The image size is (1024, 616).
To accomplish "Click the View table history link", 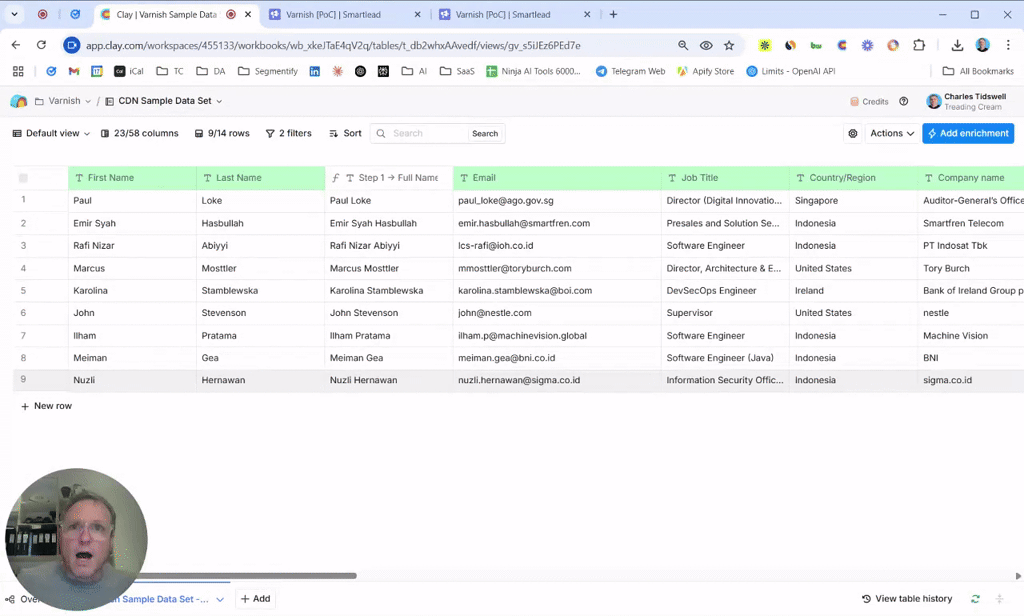I will (907, 598).
